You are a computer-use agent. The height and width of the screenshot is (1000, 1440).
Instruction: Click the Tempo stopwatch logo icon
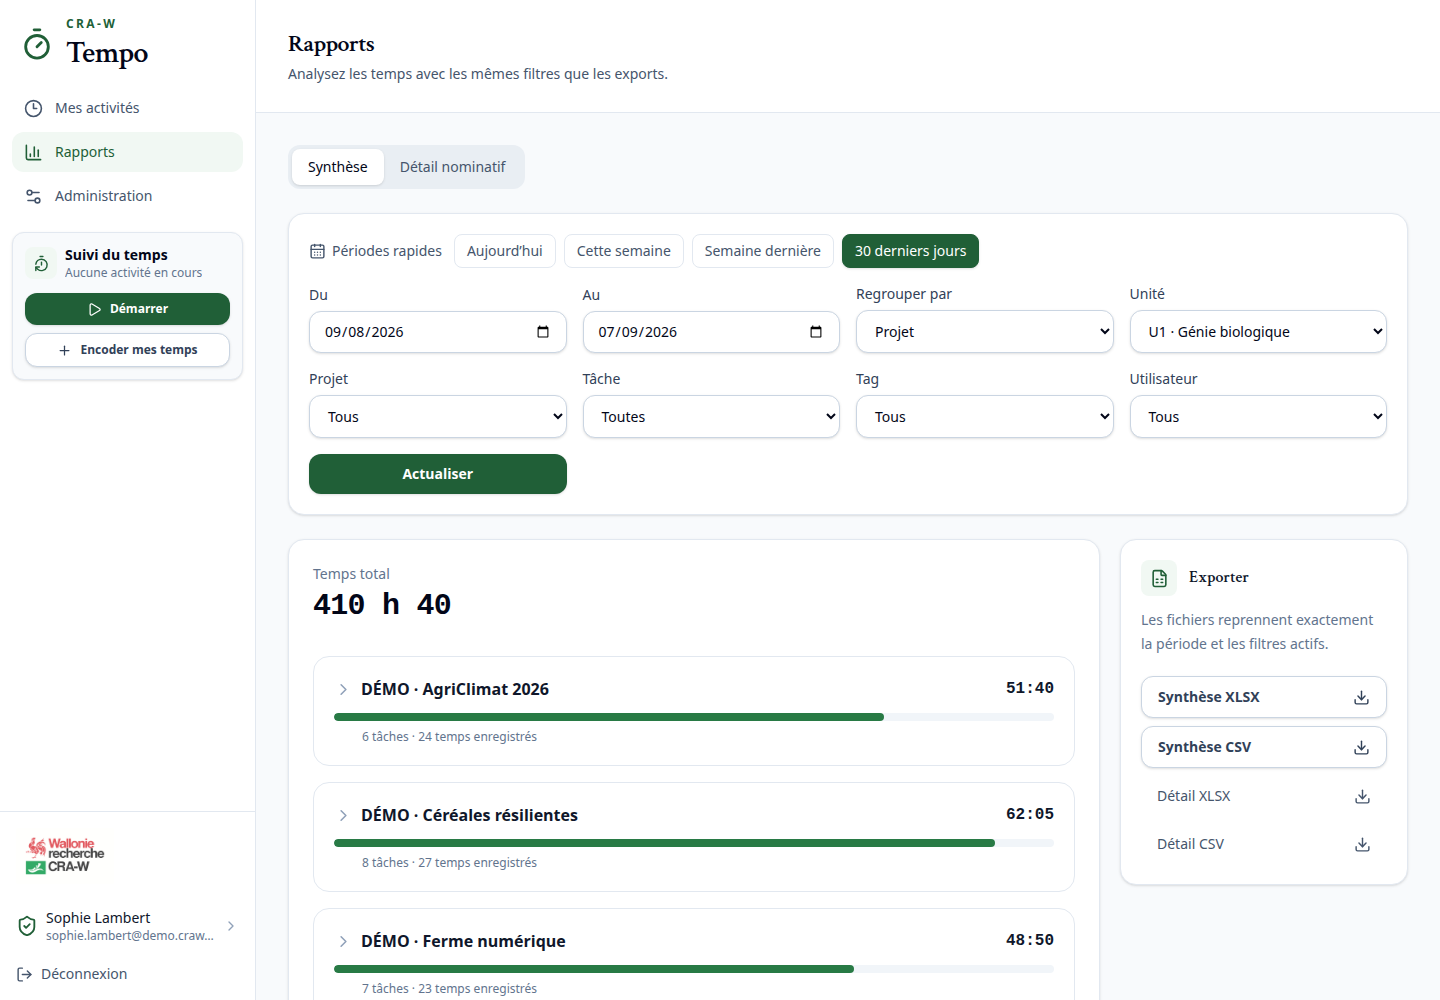[x=37, y=44]
